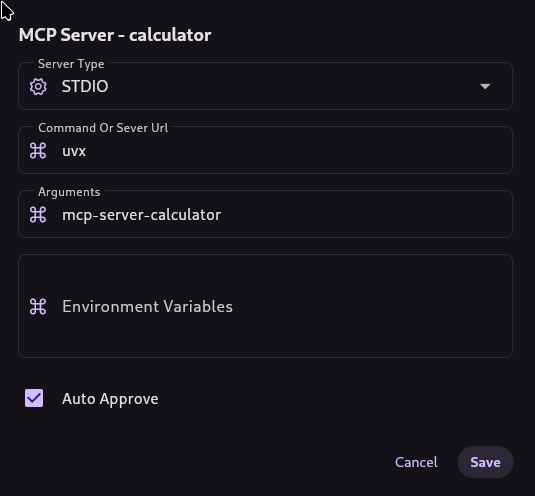This screenshot has height=496, width=535.
Task: Click the command-key icon beside mcp-server-calculator
Action: click(38, 215)
